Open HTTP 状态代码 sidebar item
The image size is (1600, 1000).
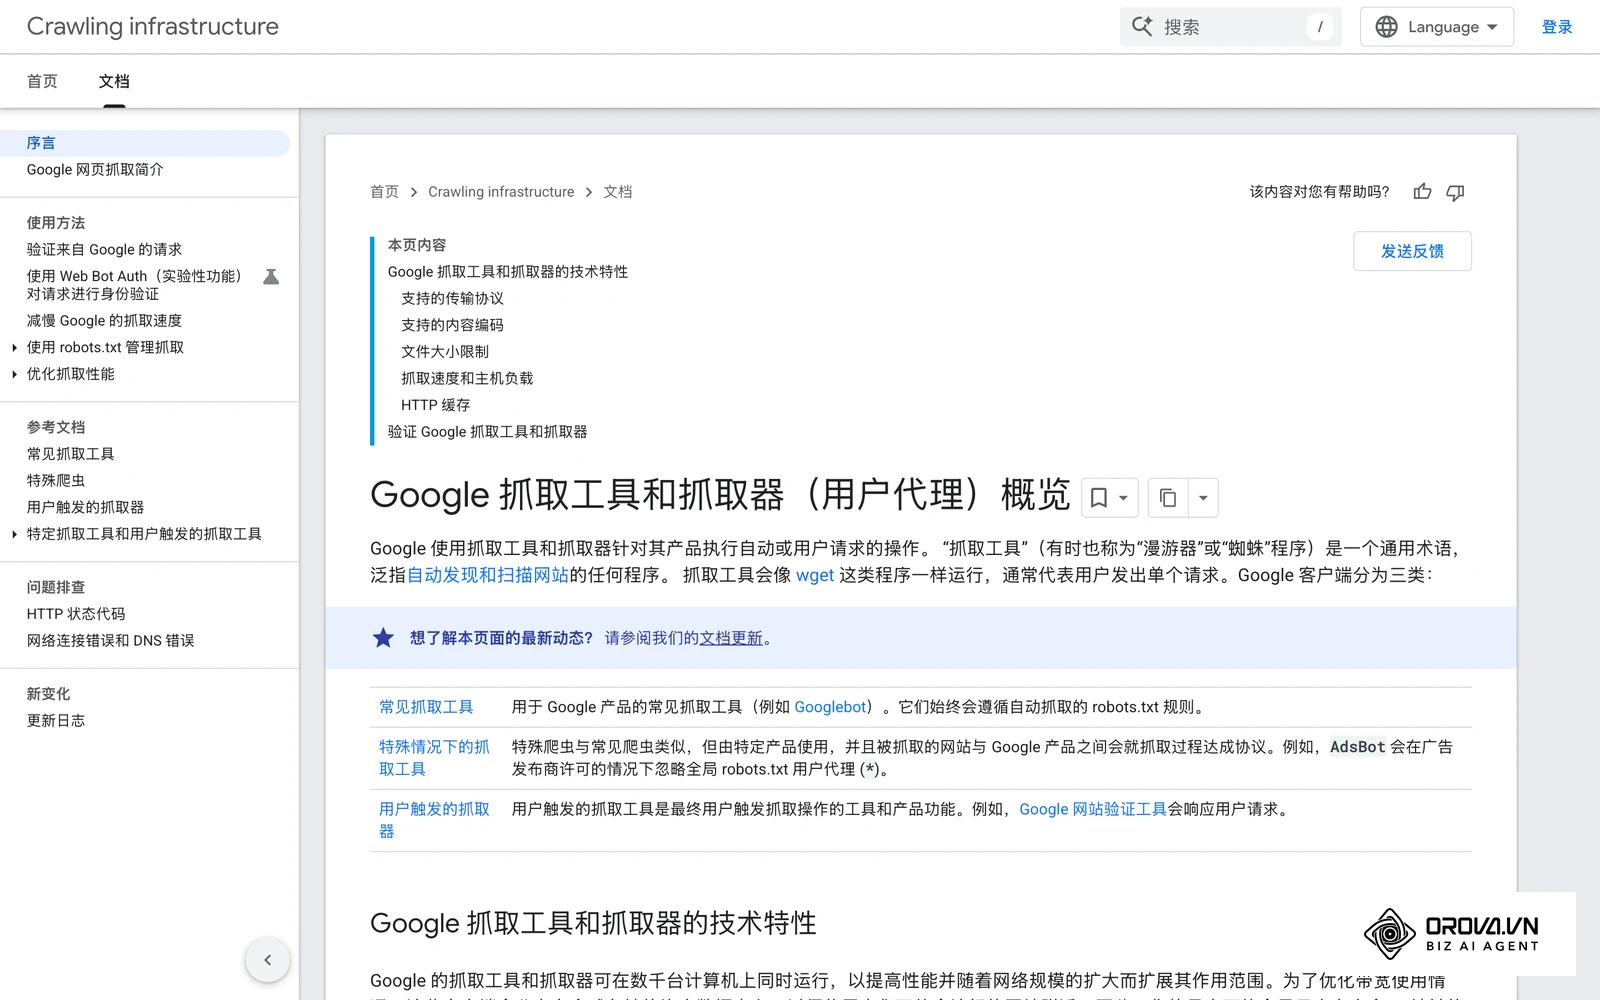[76, 614]
